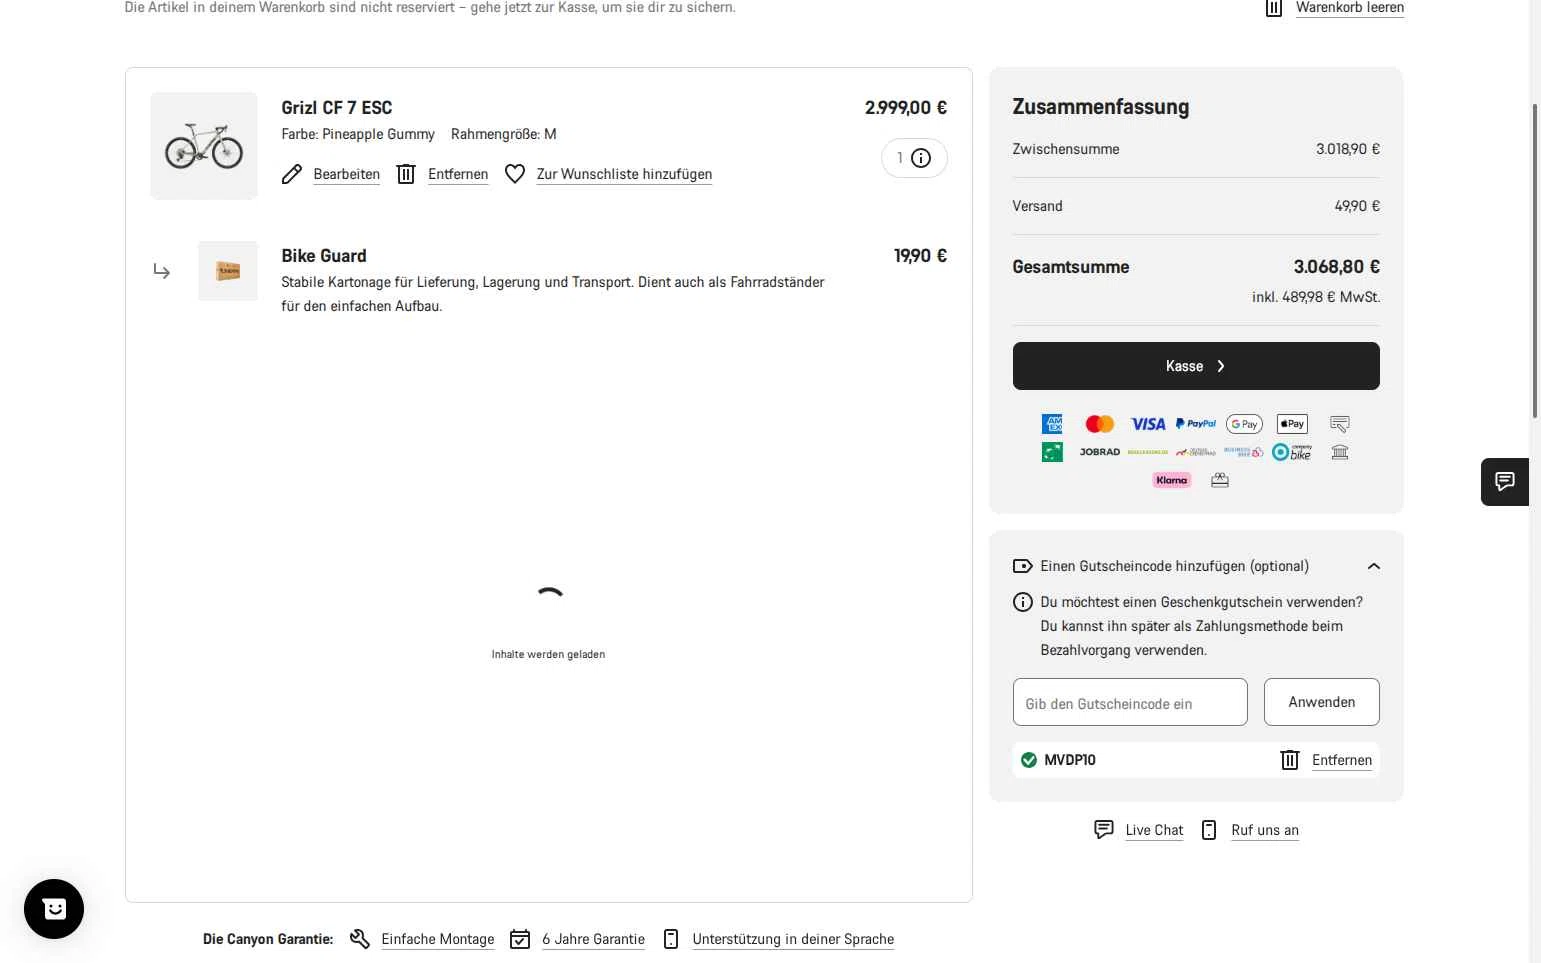
Task: Click the Apple Pay payment icon
Action: pos(1292,424)
